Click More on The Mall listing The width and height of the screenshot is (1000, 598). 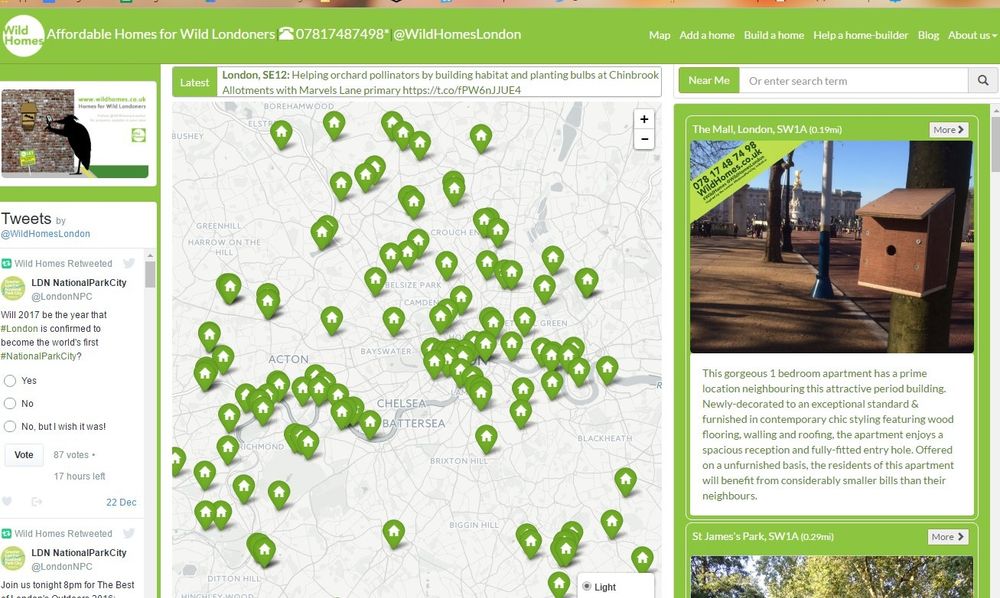click(948, 129)
